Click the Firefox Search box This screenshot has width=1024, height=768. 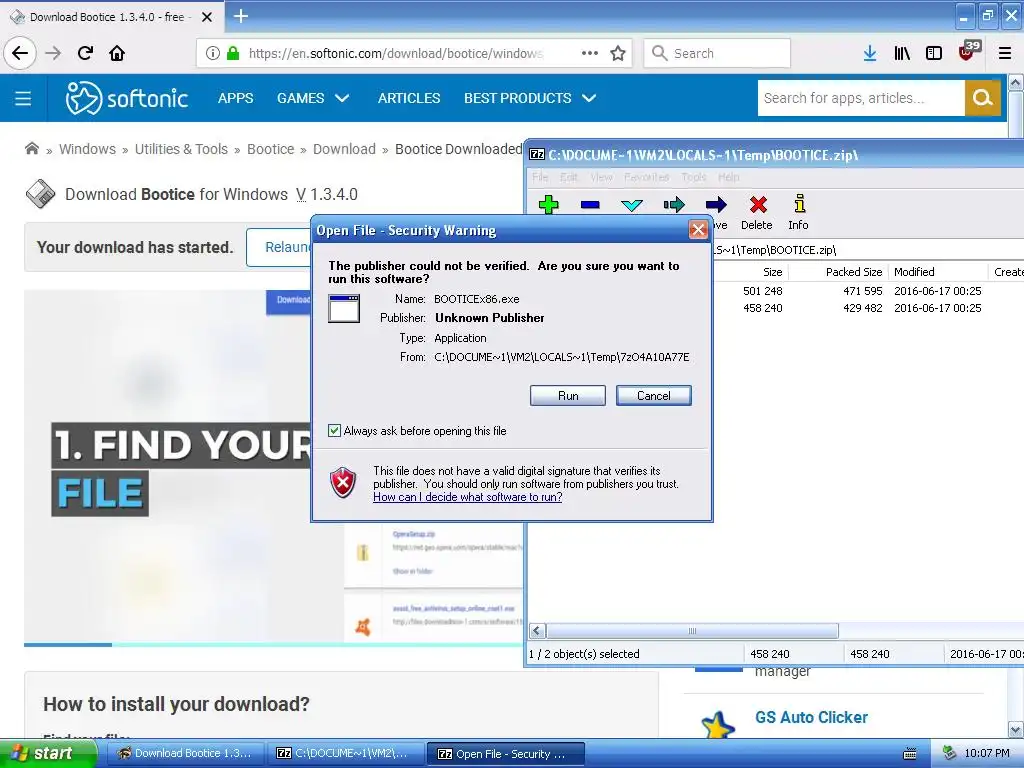717,53
